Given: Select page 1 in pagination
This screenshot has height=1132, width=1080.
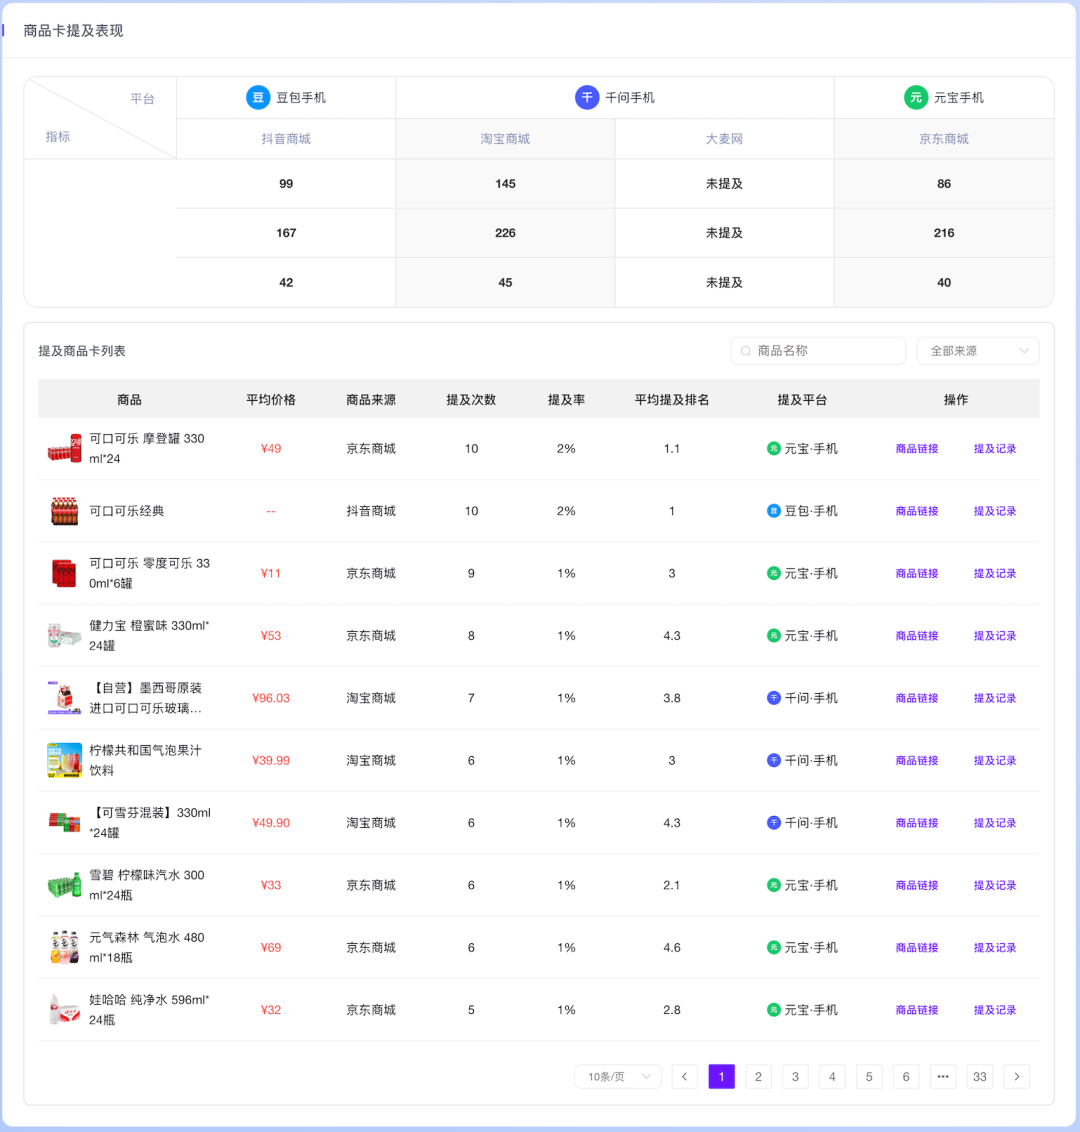Looking at the screenshot, I should coord(721,1076).
